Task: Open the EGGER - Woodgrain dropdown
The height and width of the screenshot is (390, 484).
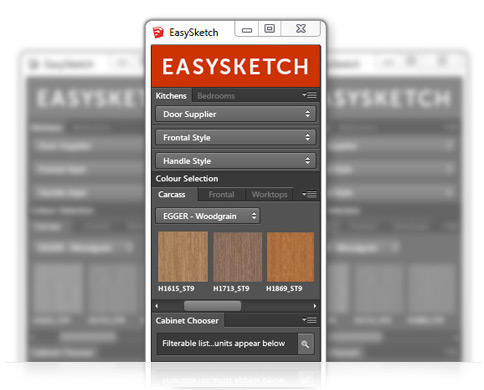Action: pos(208,216)
